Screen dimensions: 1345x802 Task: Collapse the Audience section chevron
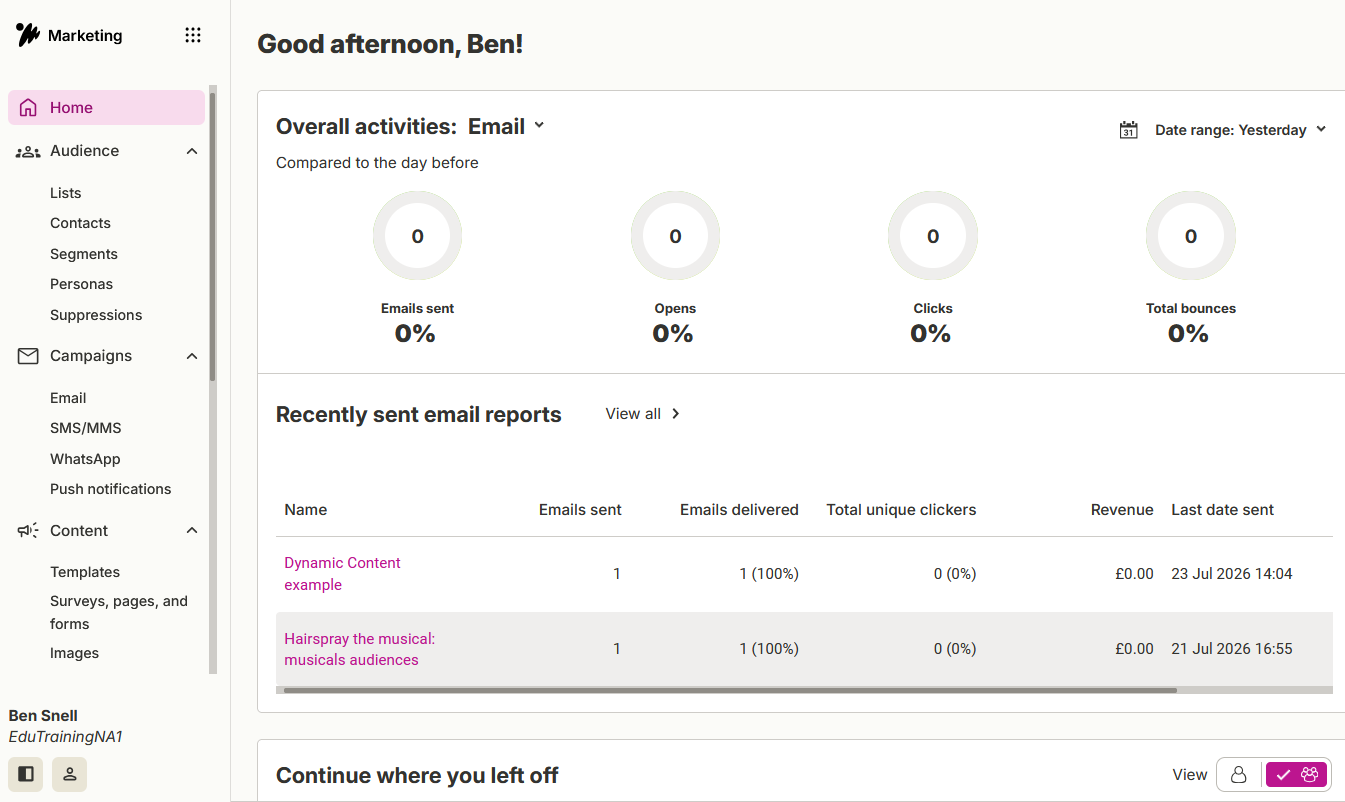[x=192, y=151]
